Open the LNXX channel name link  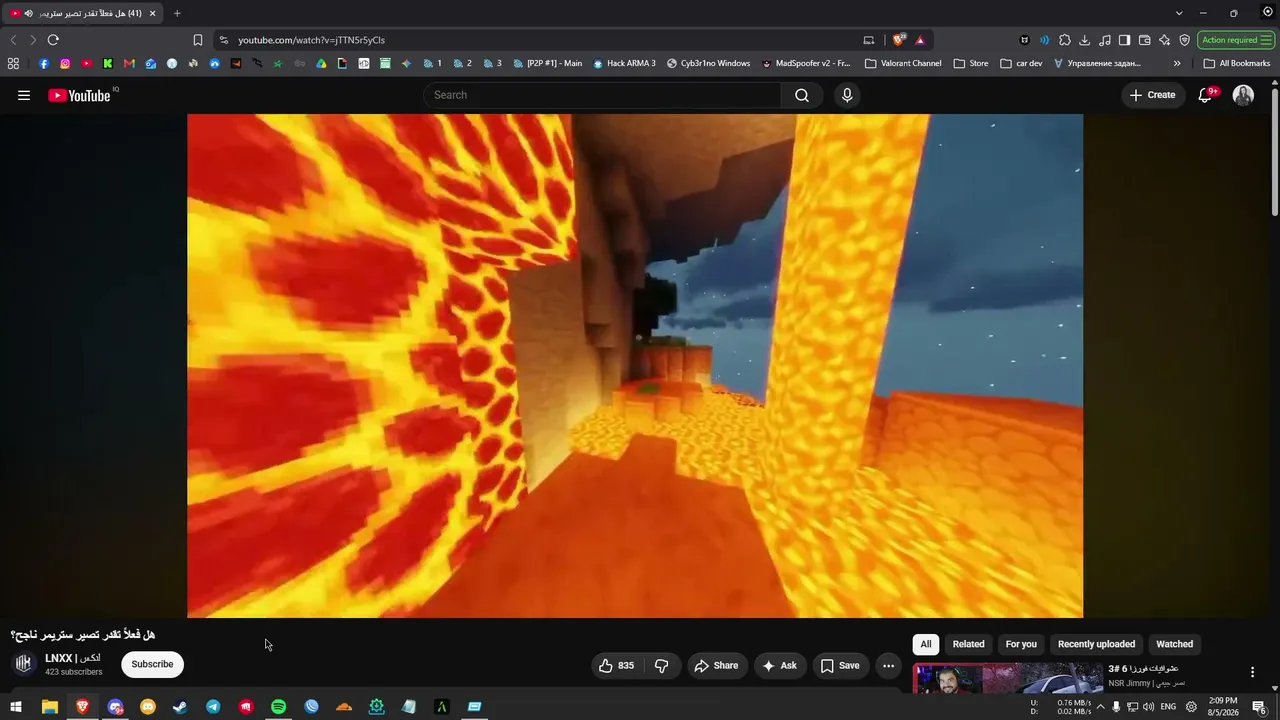point(73,658)
